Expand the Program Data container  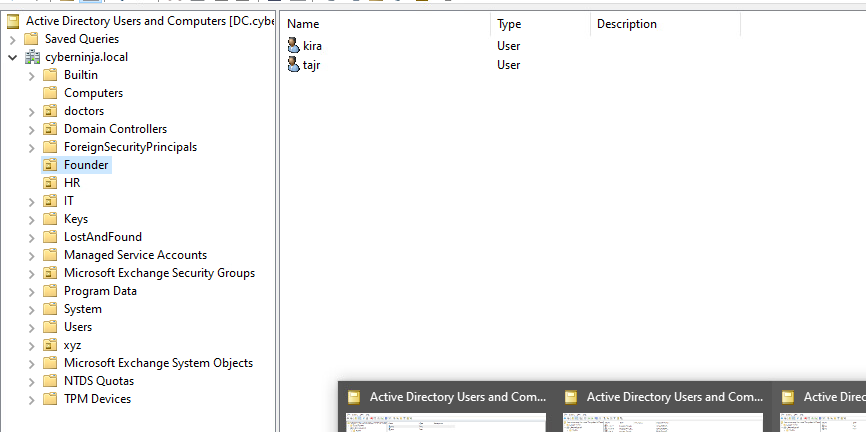[x=31, y=291]
